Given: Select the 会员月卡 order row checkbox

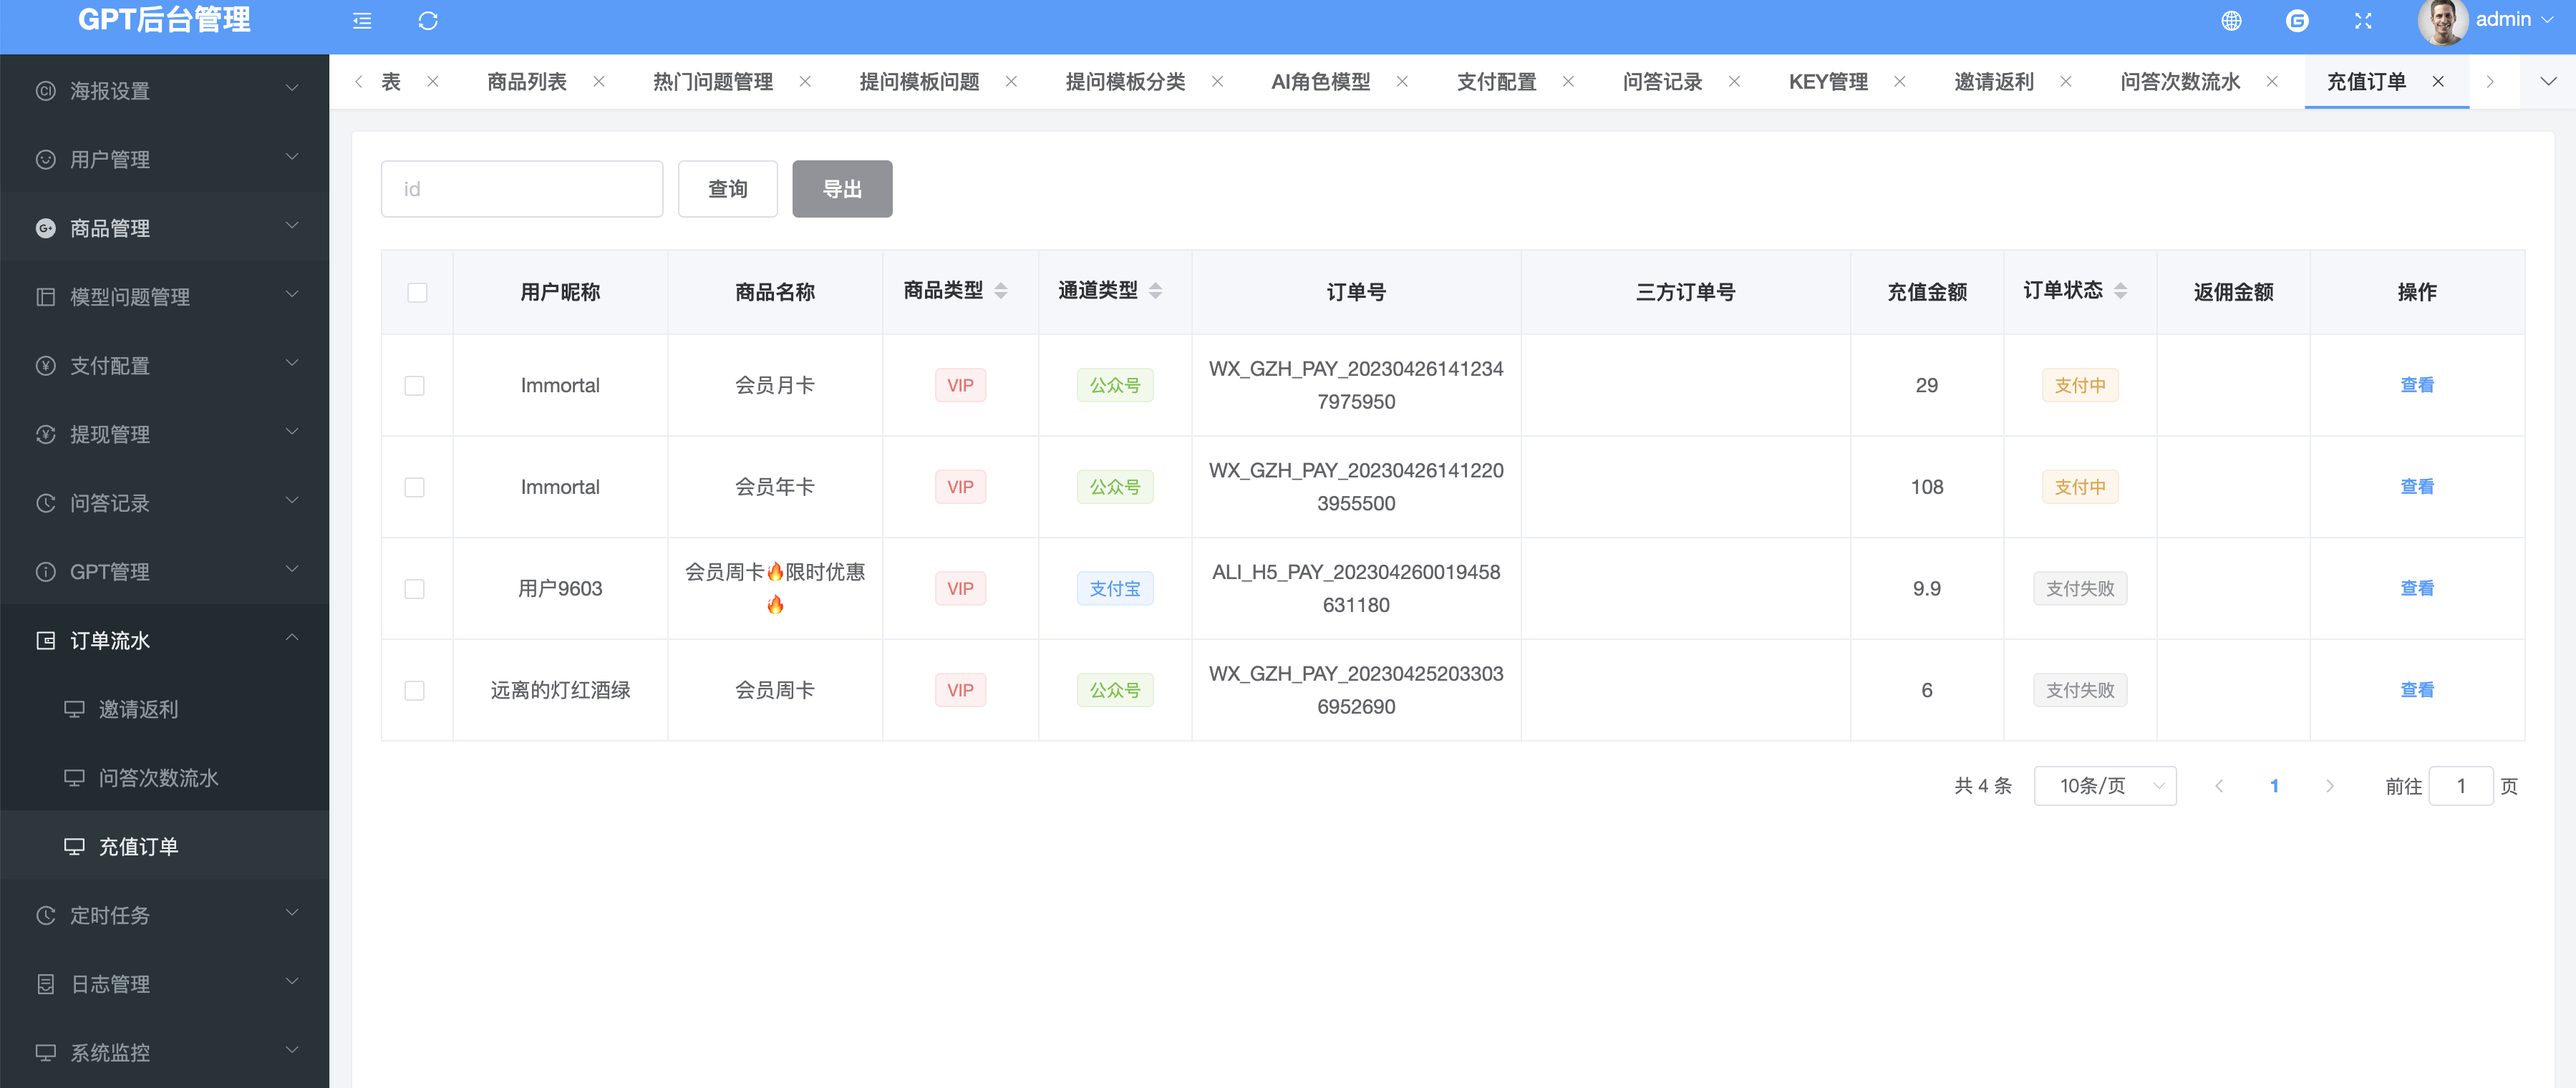Looking at the screenshot, I should tap(414, 386).
